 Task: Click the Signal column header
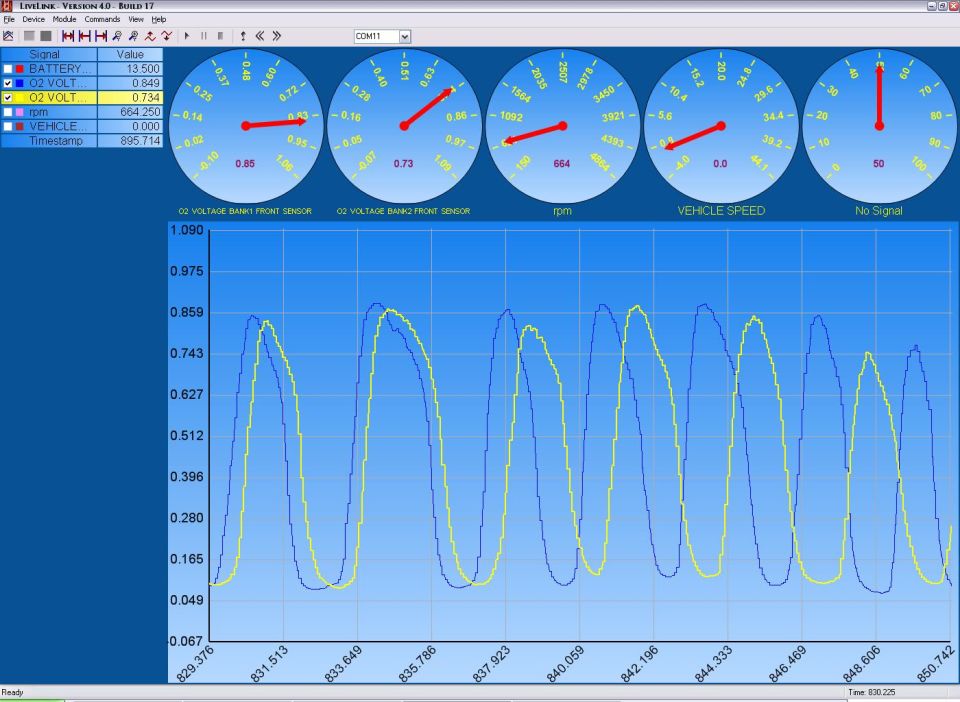pyautogui.click(x=49, y=54)
